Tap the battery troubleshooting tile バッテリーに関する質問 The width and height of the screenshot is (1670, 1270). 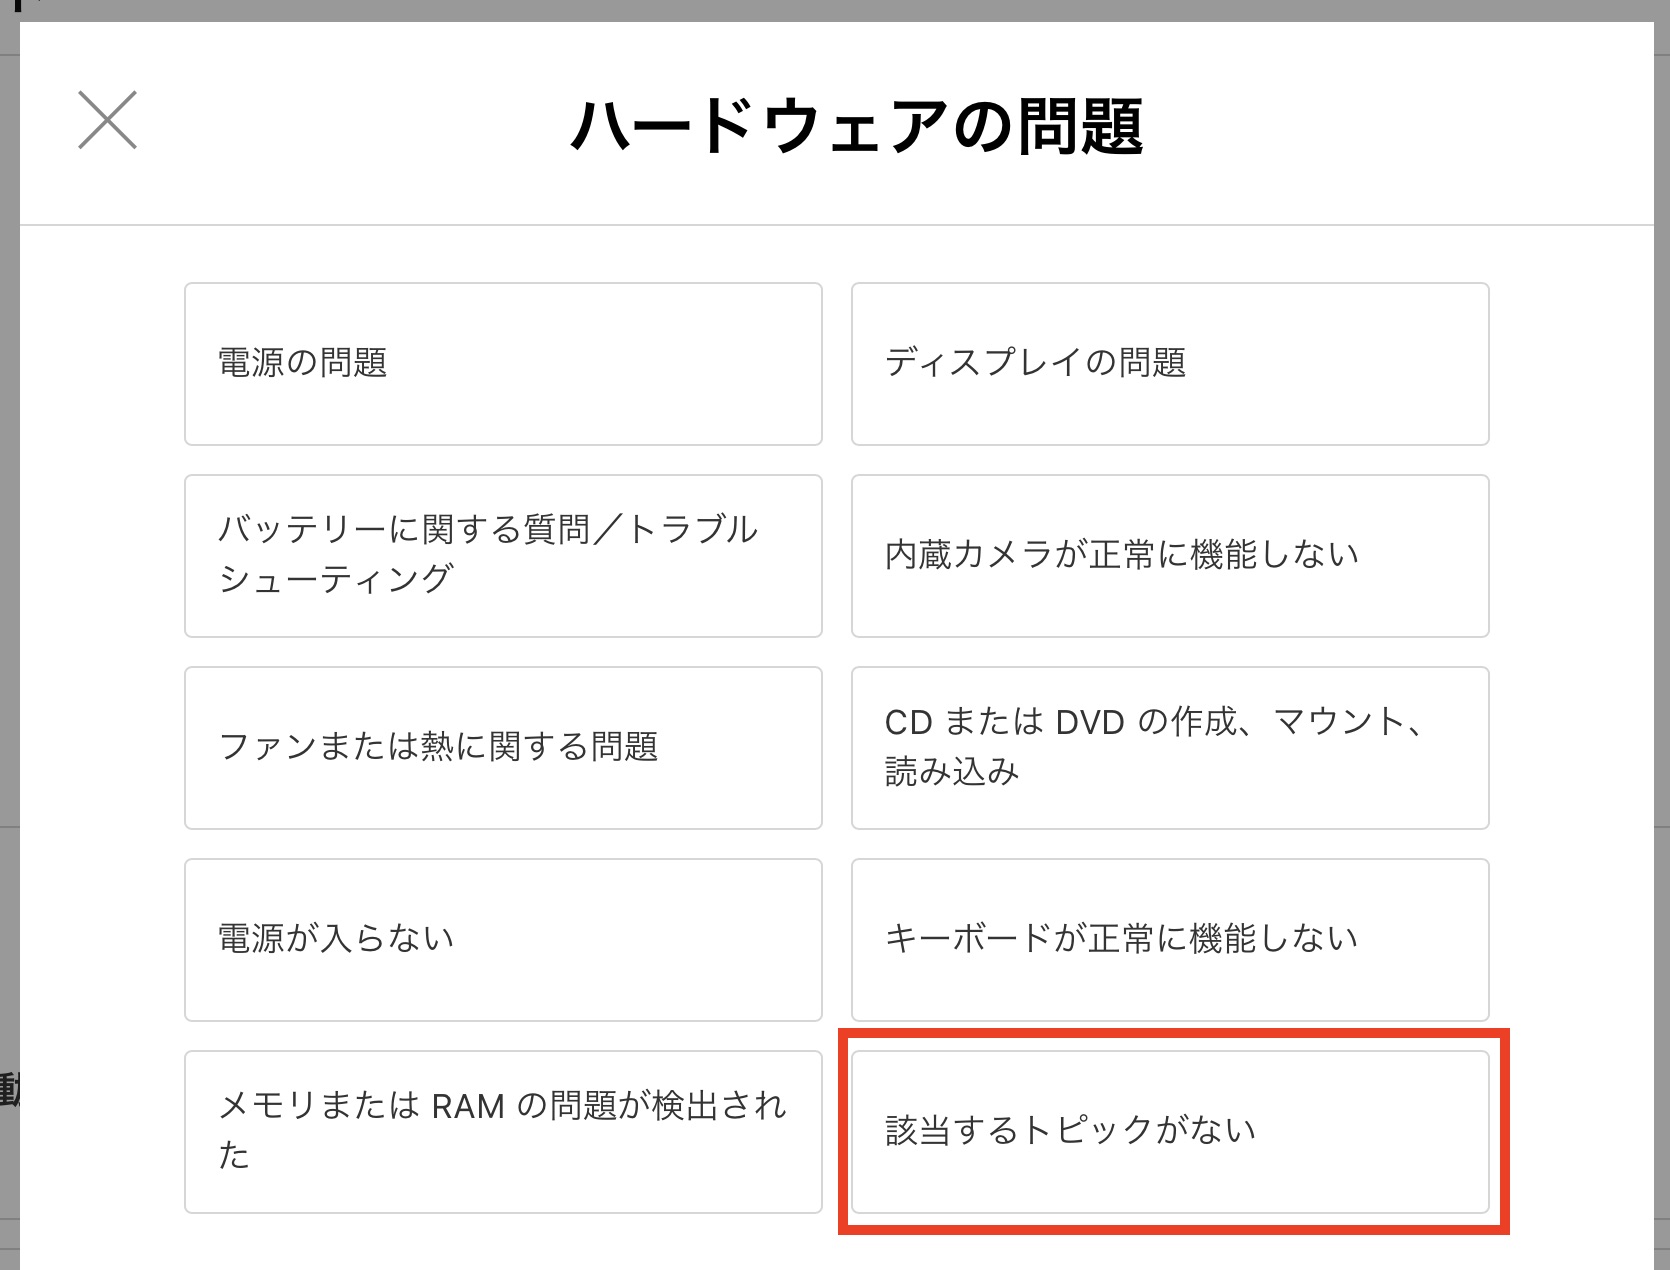point(503,556)
